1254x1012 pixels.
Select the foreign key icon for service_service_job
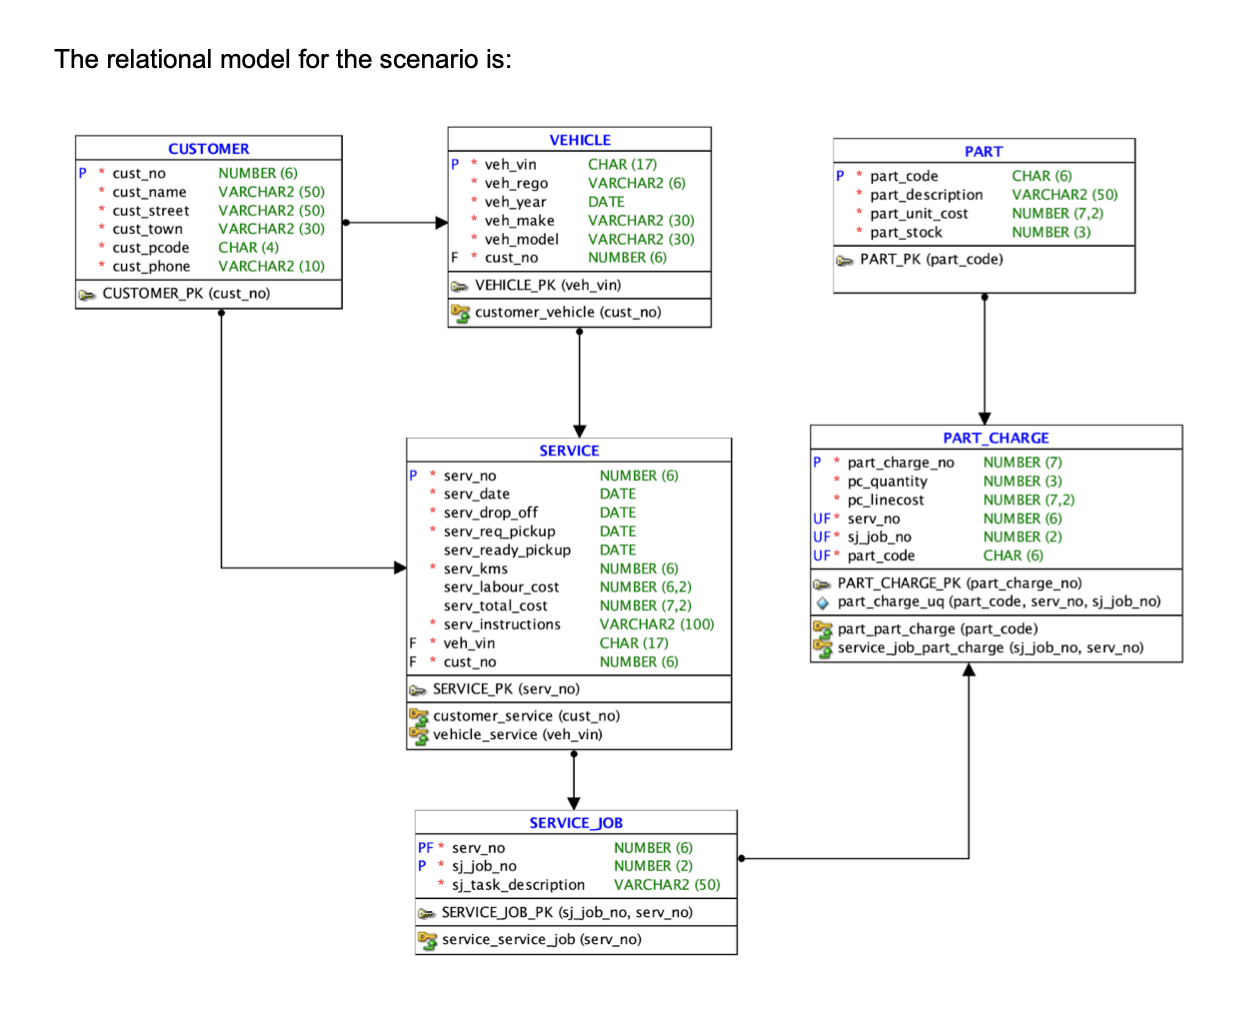pyautogui.click(x=427, y=940)
